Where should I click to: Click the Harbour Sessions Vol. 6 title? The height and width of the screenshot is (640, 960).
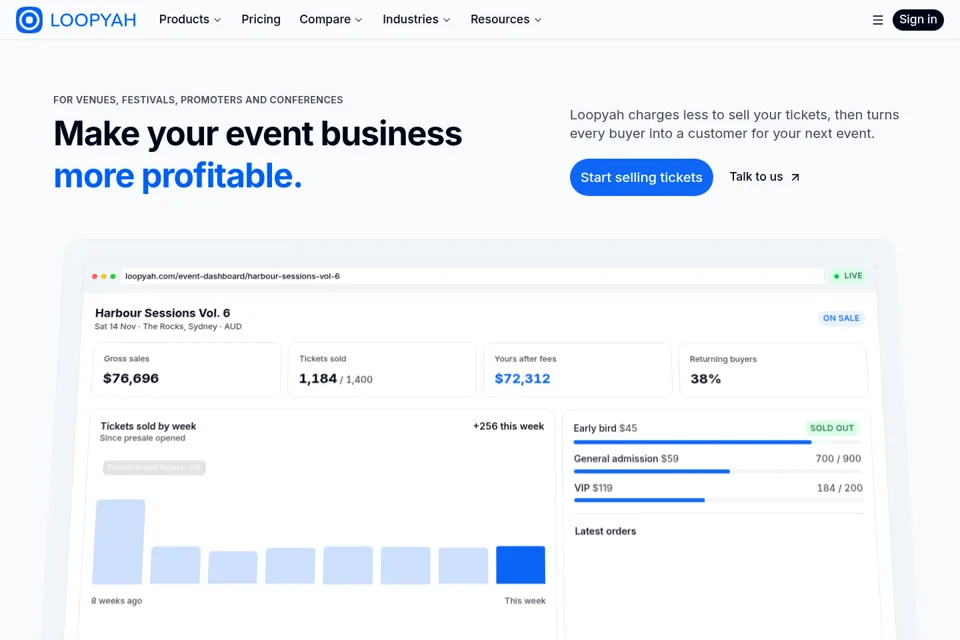pyautogui.click(x=162, y=313)
